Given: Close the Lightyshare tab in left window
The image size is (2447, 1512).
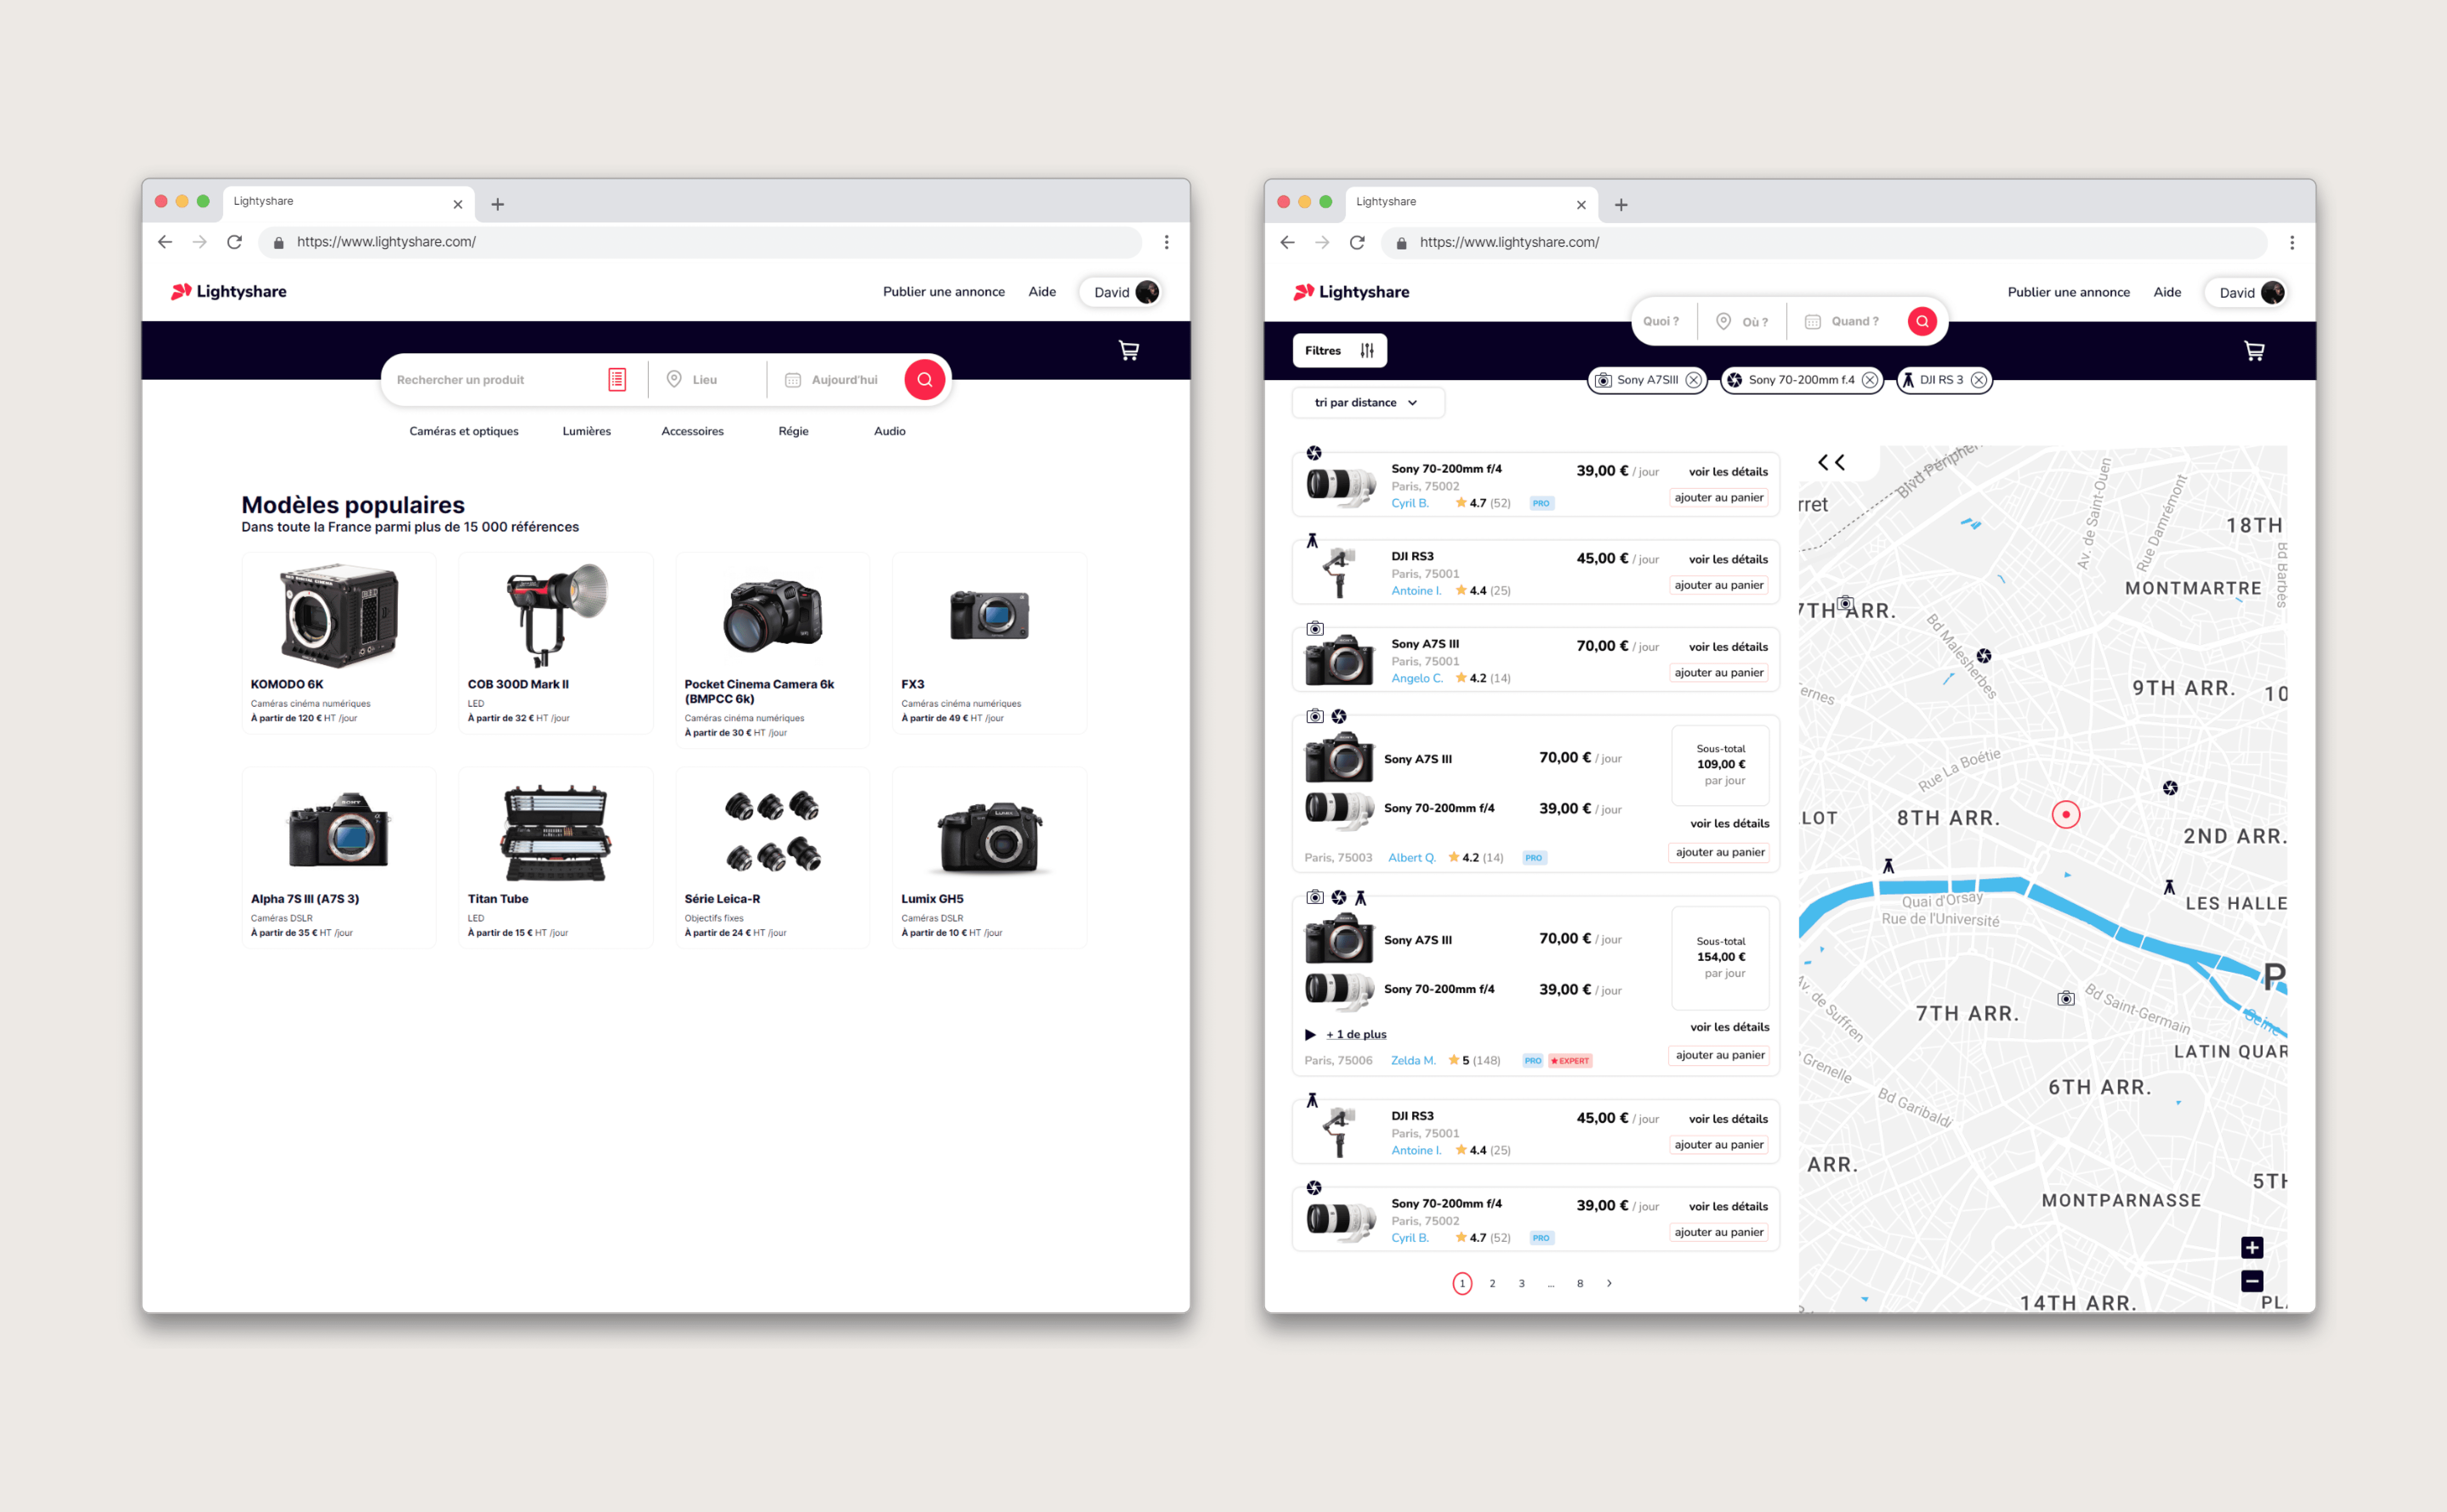Looking at the screenshot, I should (x=457, y=204).
